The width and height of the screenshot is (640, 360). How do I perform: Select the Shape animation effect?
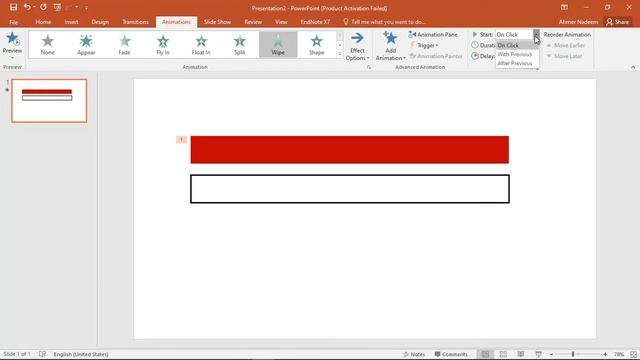pos(316,44)
